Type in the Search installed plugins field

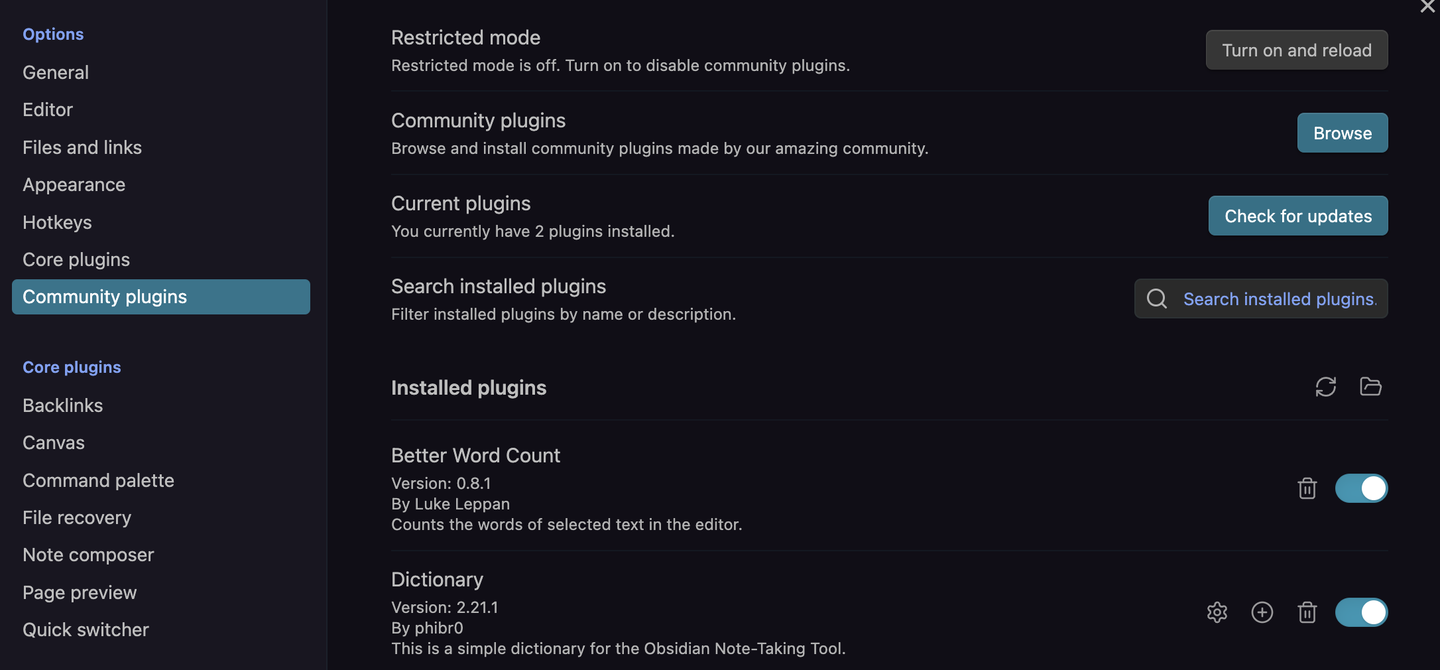click(x=1279, y=299)
